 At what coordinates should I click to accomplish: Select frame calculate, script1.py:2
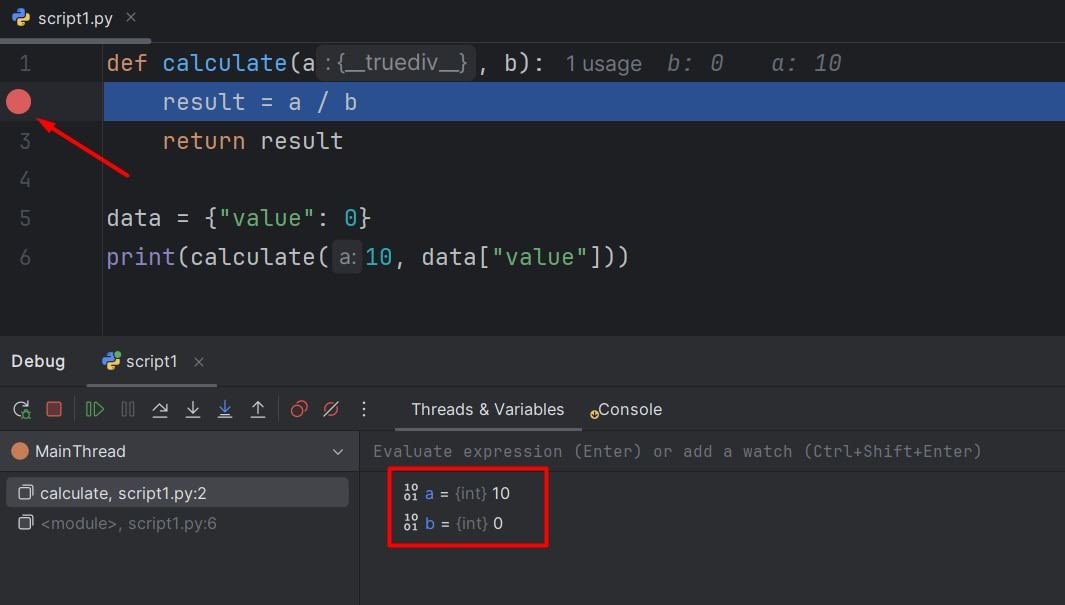pyautogui.click(x=177, y=493)
